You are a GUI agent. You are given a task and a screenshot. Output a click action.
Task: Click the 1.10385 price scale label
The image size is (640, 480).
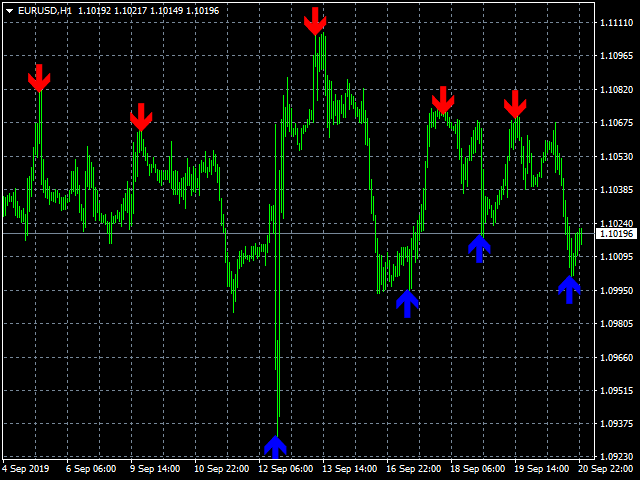click(x=616, y=189)
